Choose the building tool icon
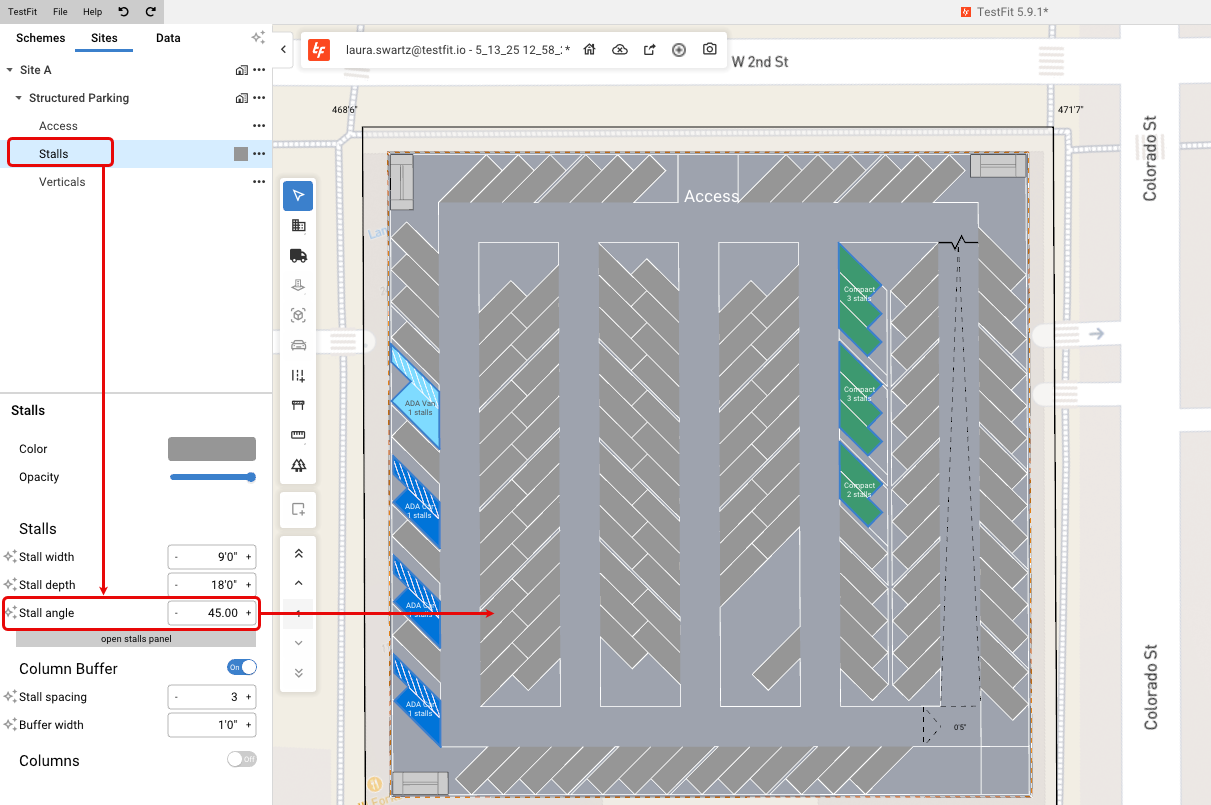The height and width of the screenshot is (805, 1211). [x=298, y=226]
